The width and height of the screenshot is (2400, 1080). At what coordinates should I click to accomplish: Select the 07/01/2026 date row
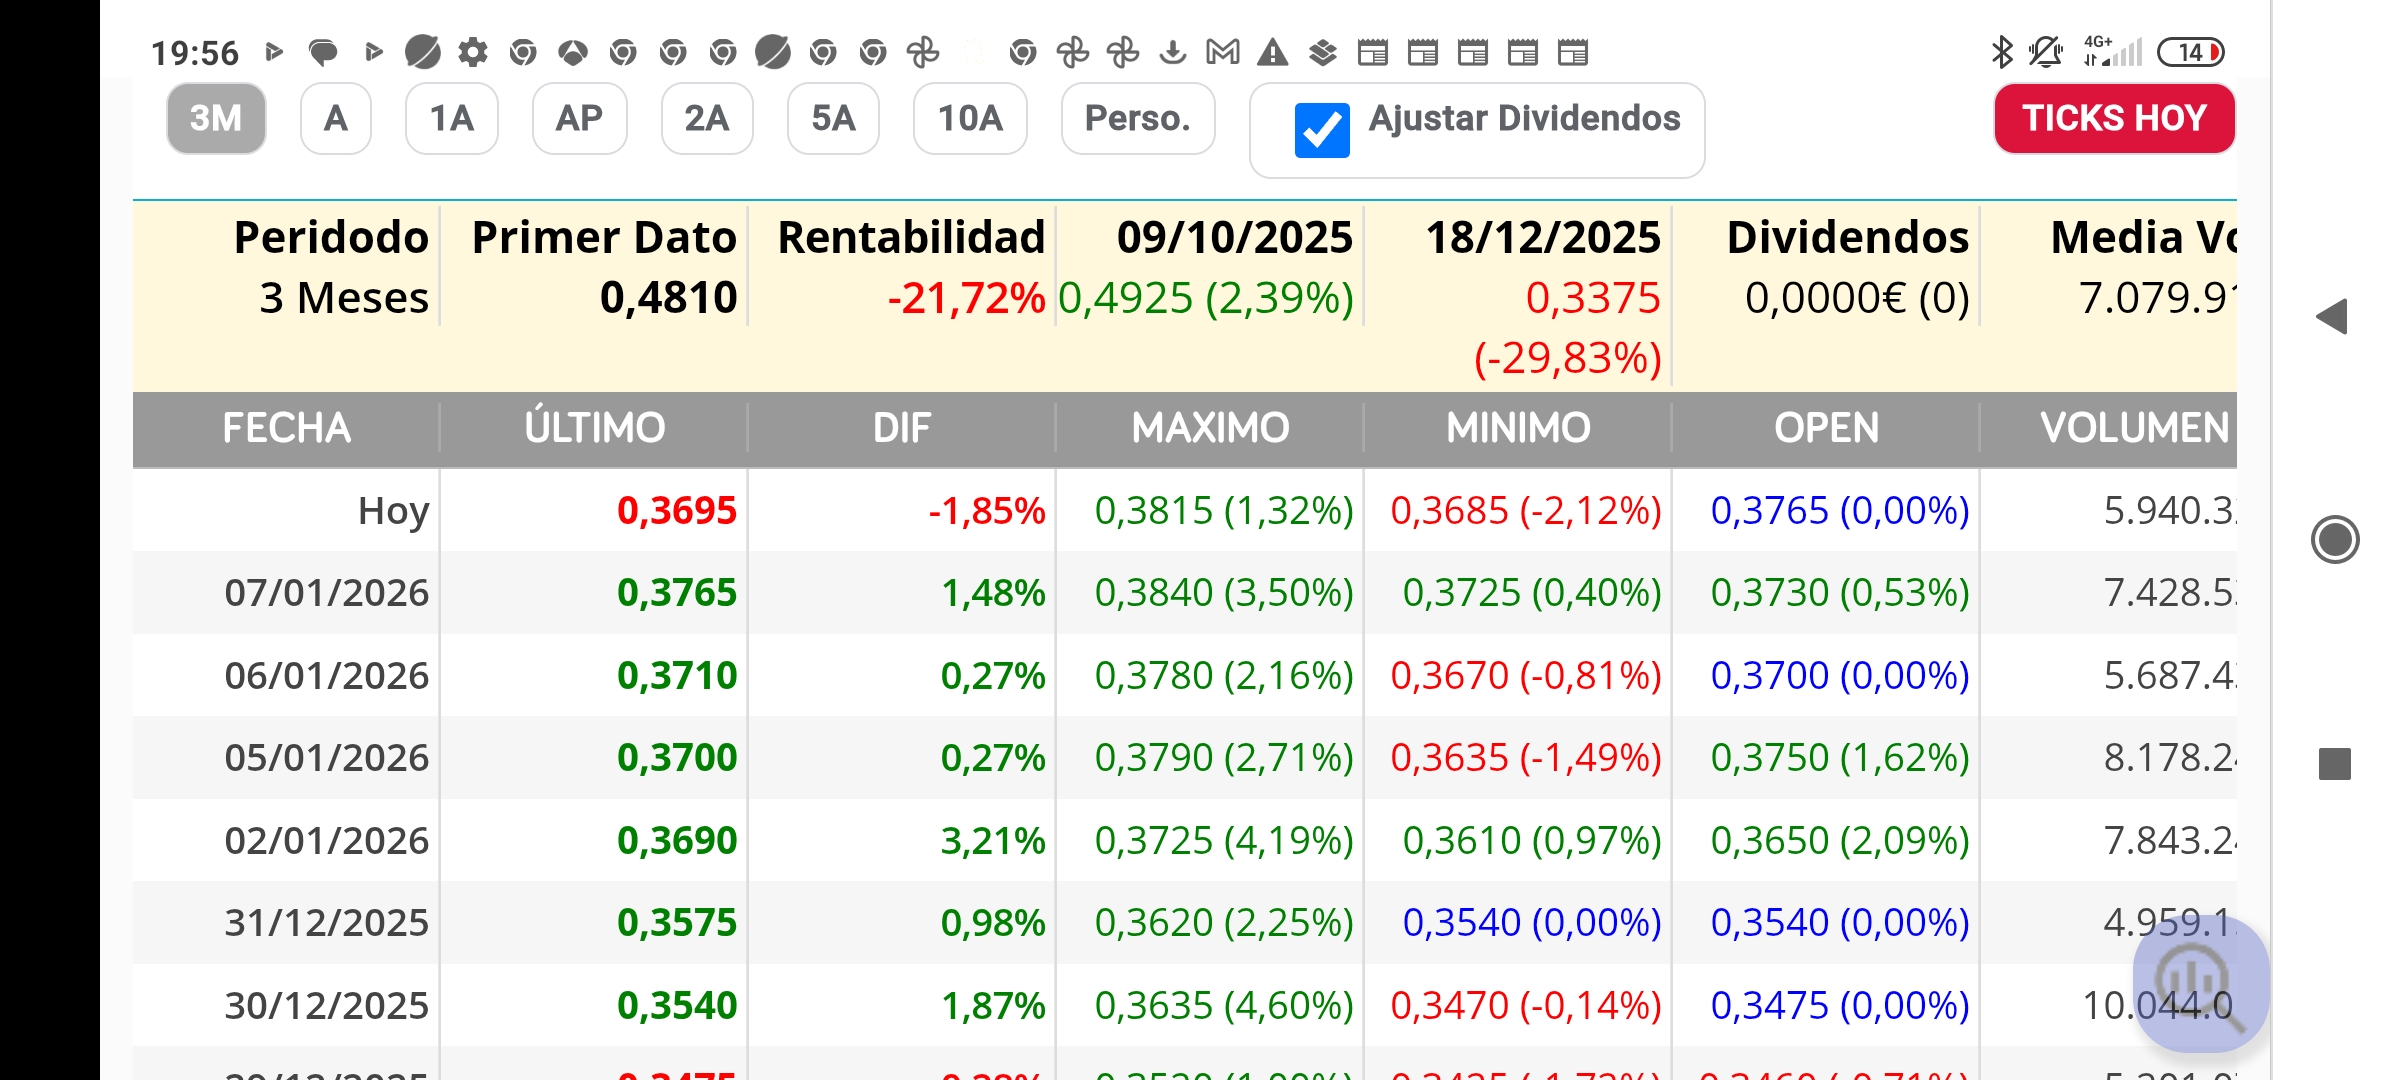[327, 593]
